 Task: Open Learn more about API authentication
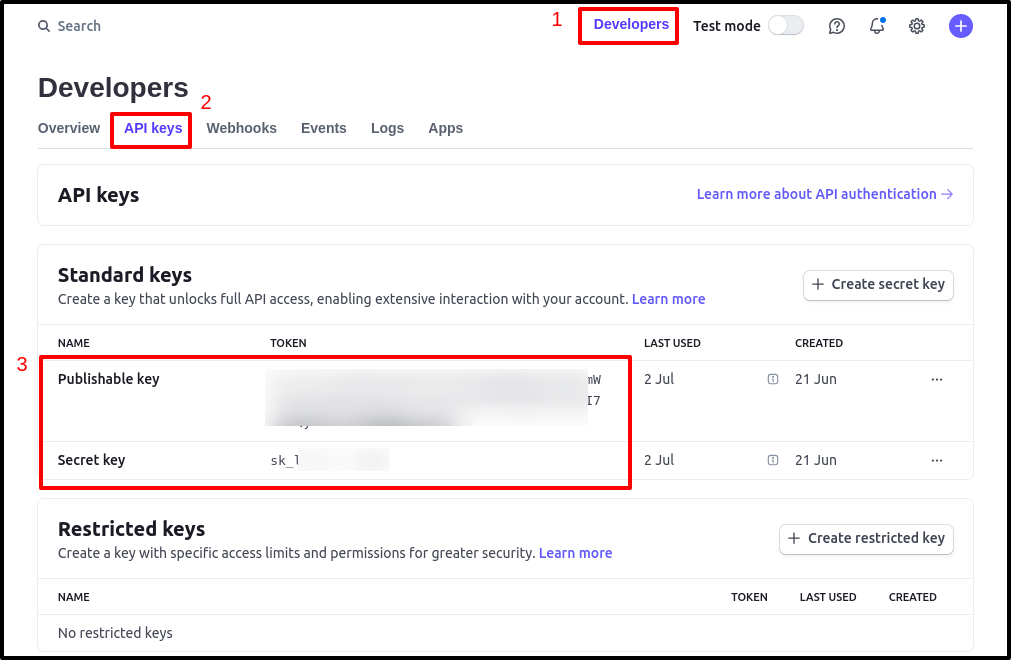pyautogui.click(x=825, y=194)
